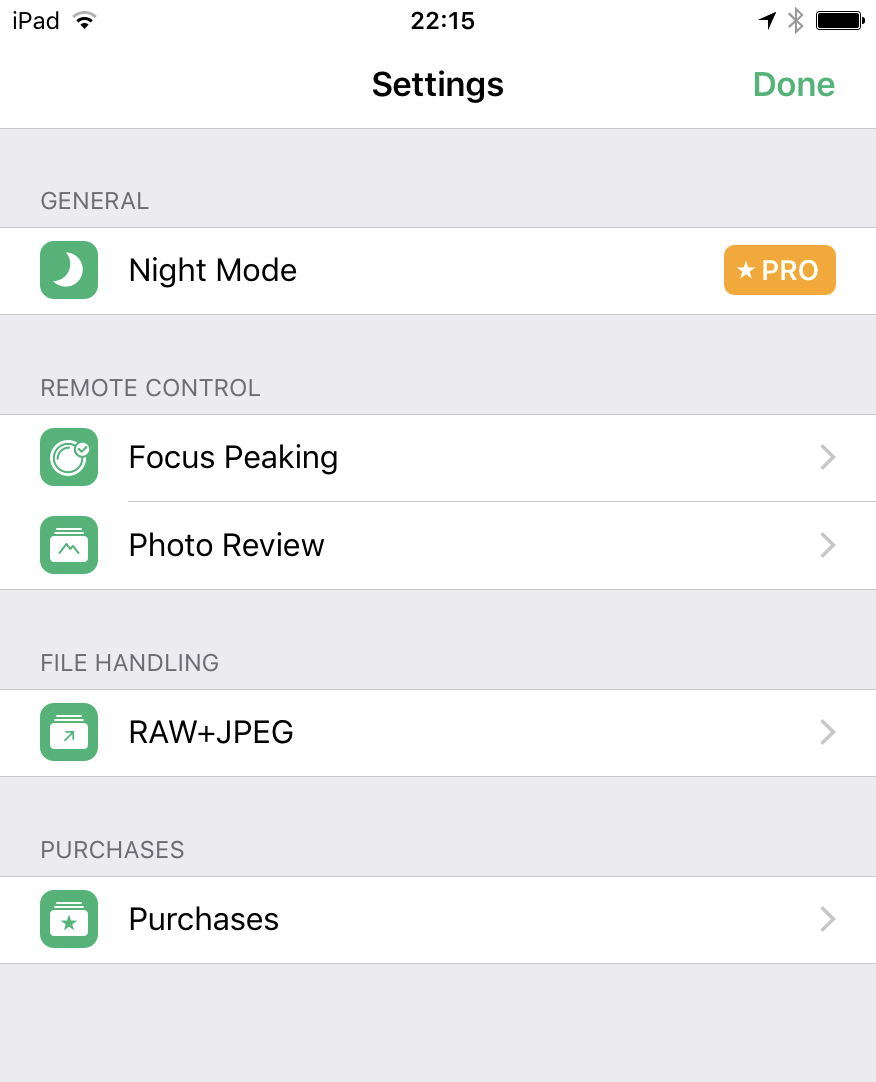Click the Purchases row chevron
The height and width of the screenshot is (1082, 876).
pyautogui.click(x=827, y=919)
